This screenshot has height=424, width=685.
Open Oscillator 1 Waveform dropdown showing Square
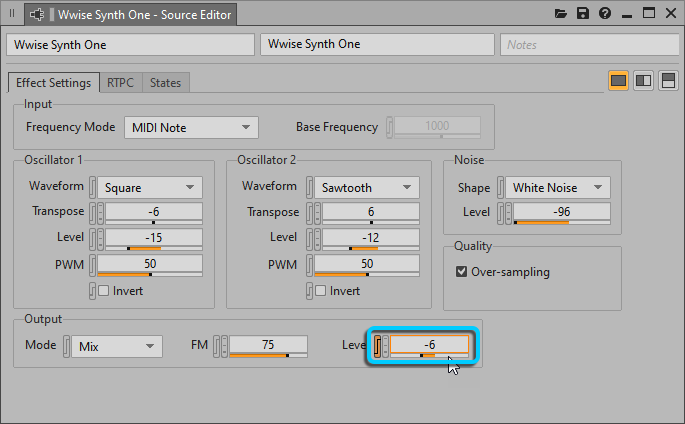150,187
